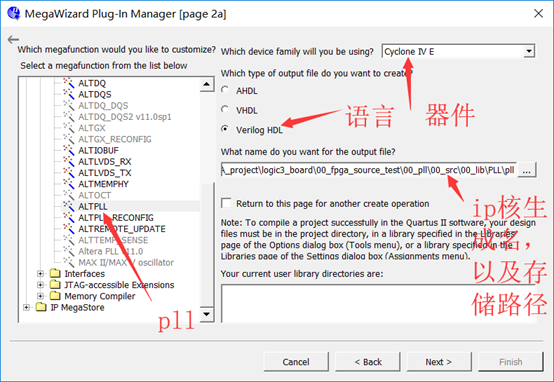Click the ALTLVDS_RX icon
Image resolution: width=554 pixels, height=382 pixels.
(69, 161)
